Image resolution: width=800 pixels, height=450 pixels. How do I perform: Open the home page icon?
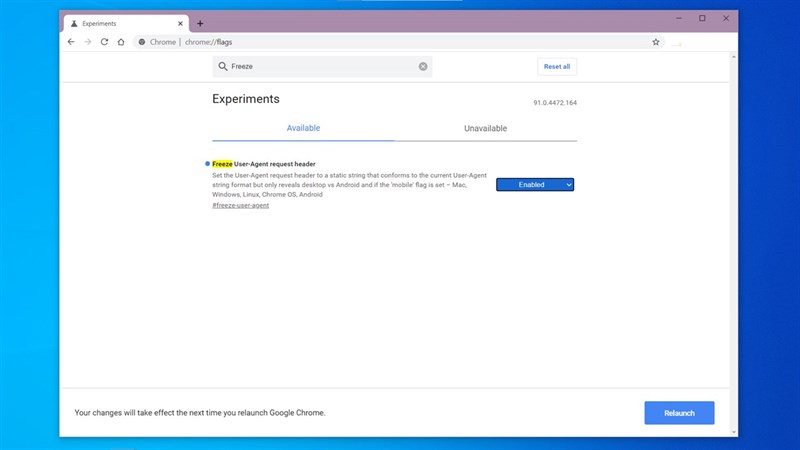click(x=121, y=42)
